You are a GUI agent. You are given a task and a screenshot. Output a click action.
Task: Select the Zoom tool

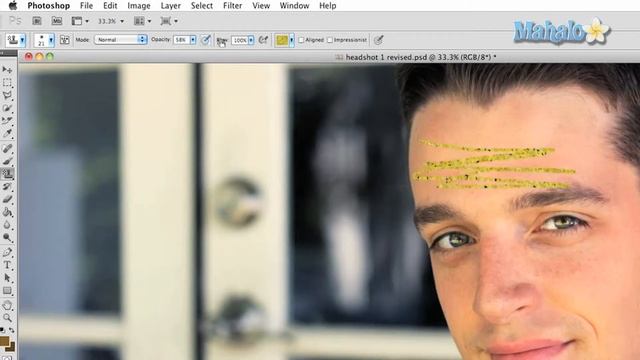click(x=7, y=318)
